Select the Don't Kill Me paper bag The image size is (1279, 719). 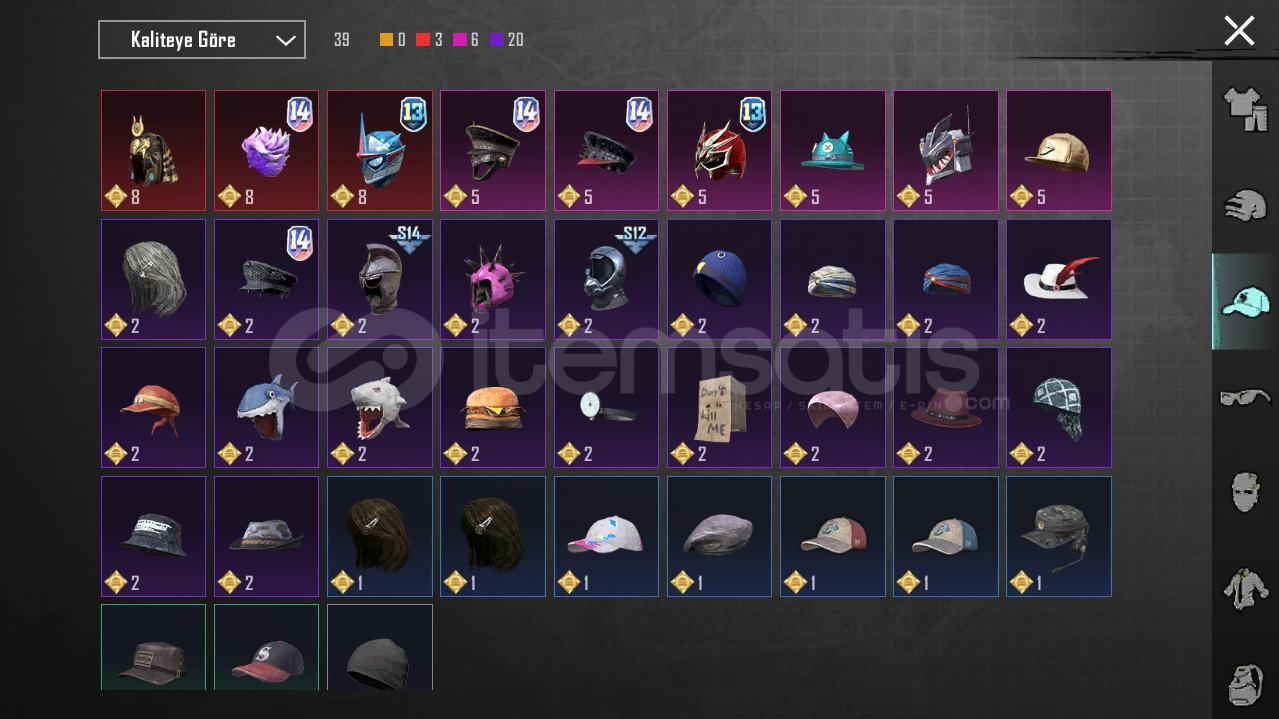(719, 407)
